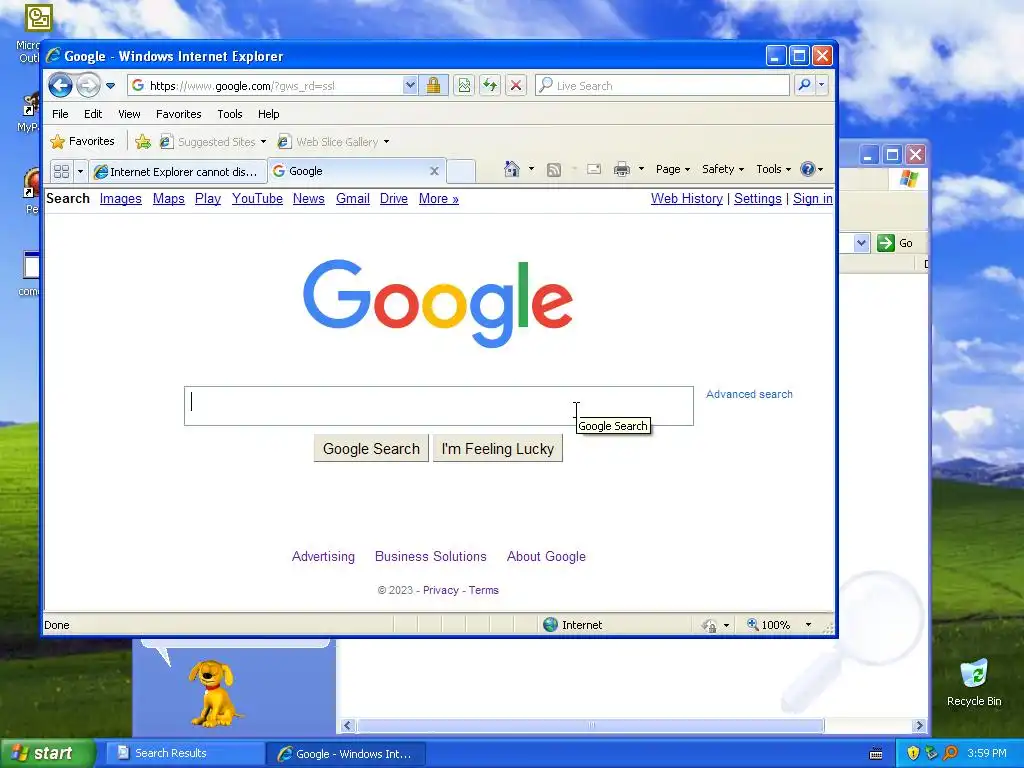Image resolution: width=1024 pixels, height=768 pixels.
Task: Open Web Slice Gallery in the favorites bar
Action: pyautogui.click(x=333, y=142)
